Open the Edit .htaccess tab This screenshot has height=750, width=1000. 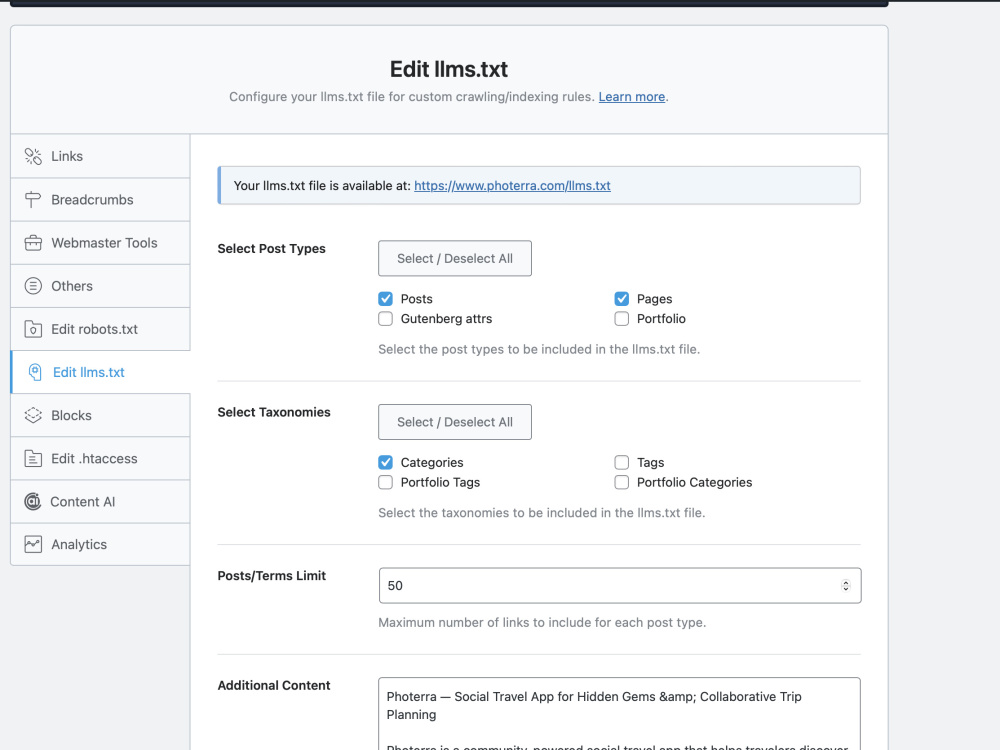(100, 459)
